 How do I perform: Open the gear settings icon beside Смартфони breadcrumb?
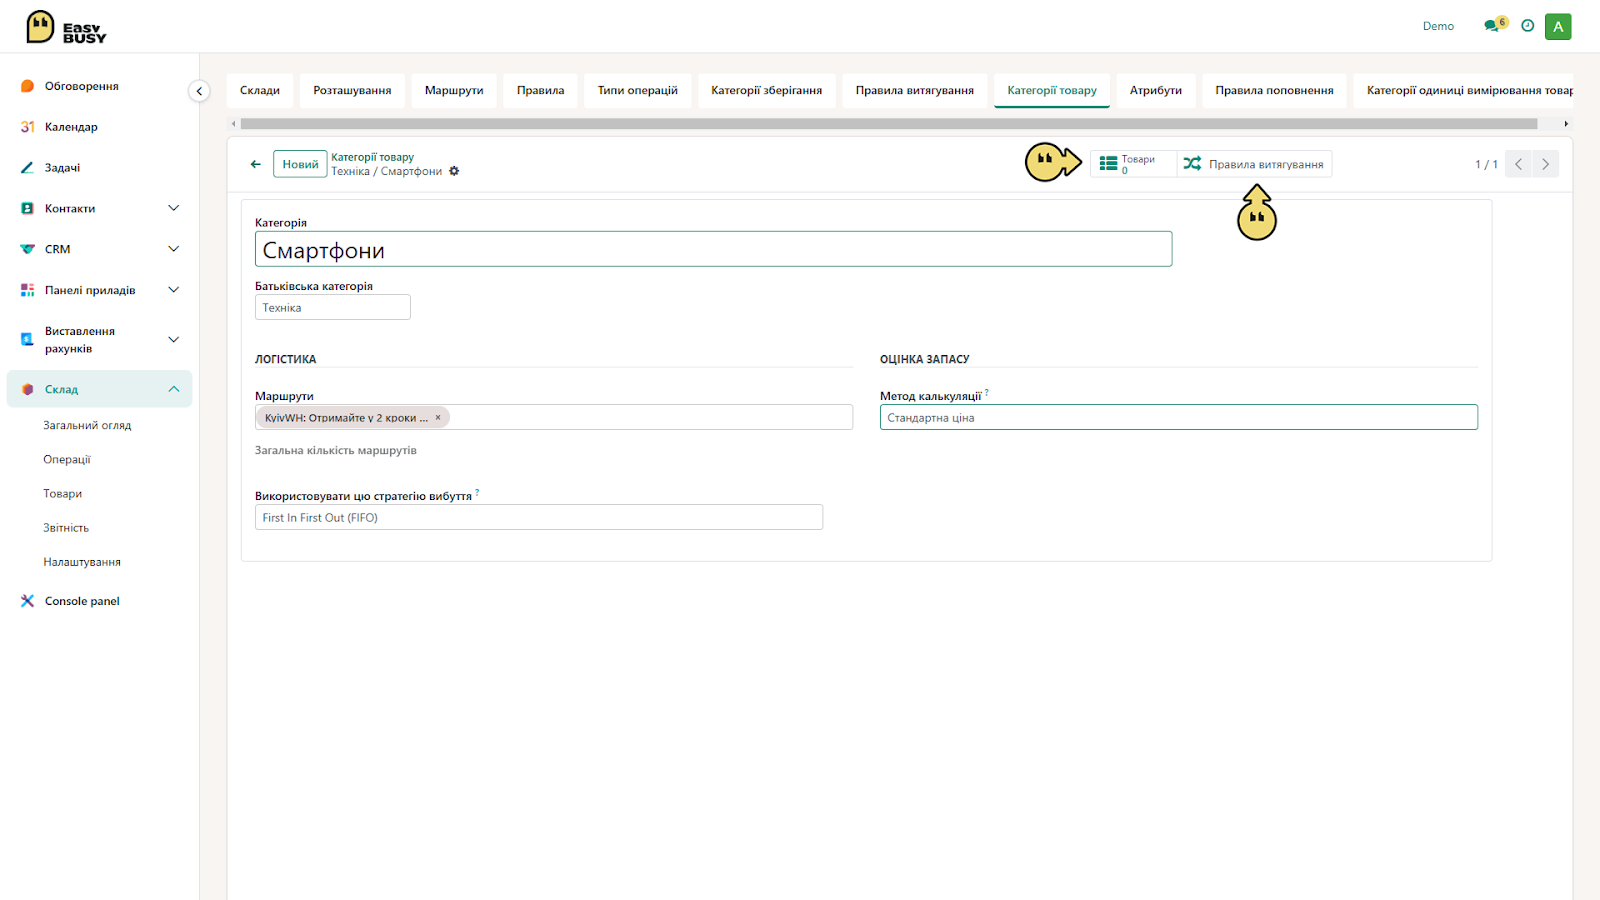click(454, 171)
